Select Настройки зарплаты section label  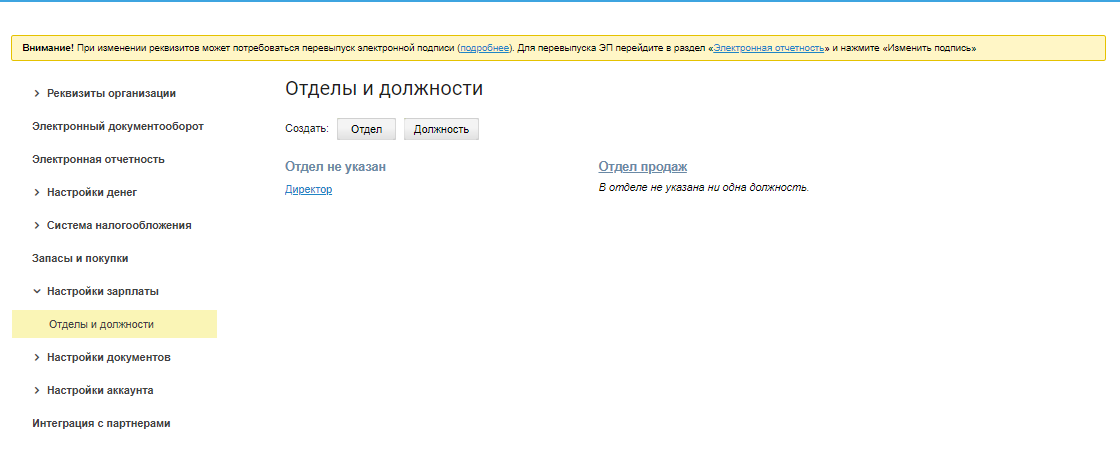103,291
